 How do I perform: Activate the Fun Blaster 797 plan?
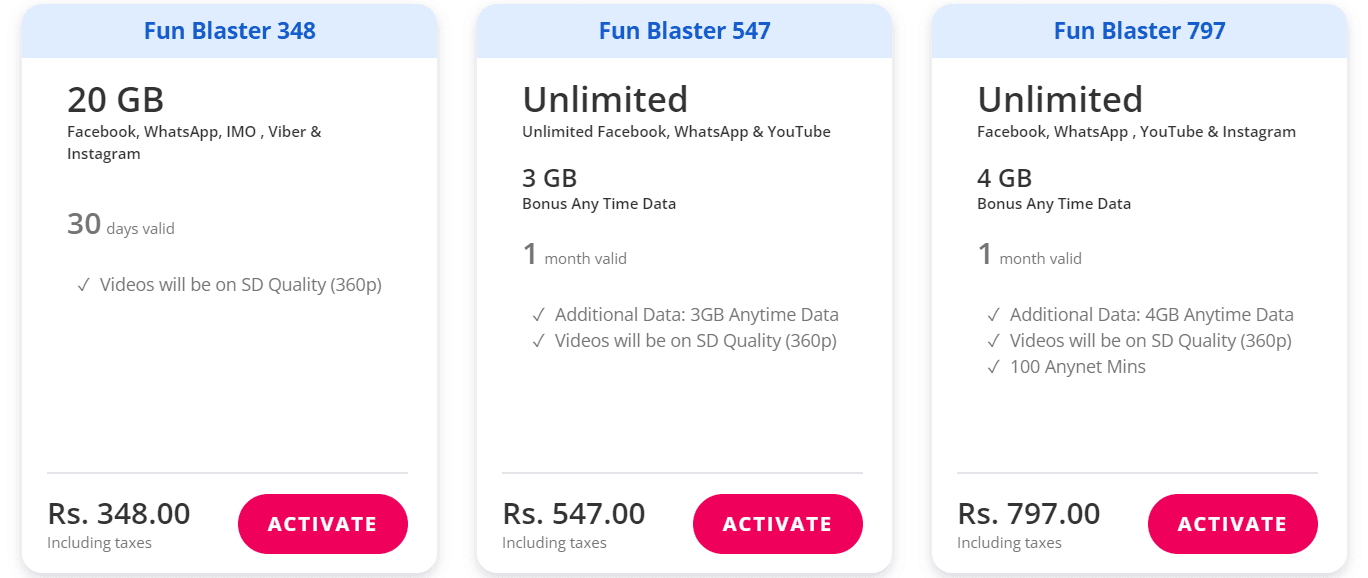pos(1232,523)
